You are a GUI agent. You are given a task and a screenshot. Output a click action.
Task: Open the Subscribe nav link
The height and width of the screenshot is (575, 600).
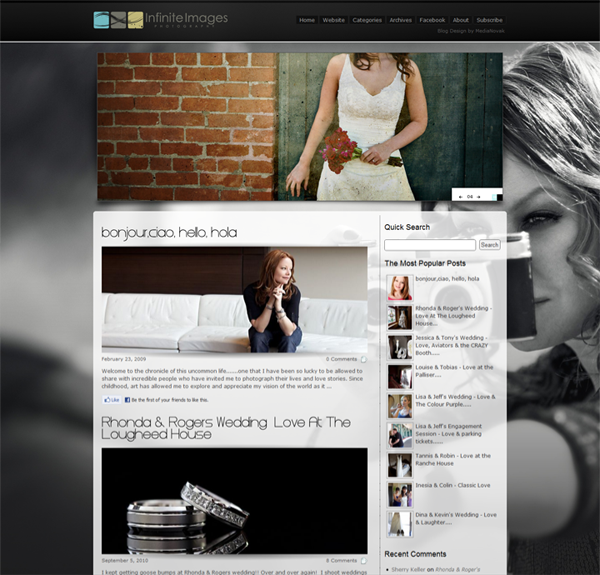tap(489, 20)
